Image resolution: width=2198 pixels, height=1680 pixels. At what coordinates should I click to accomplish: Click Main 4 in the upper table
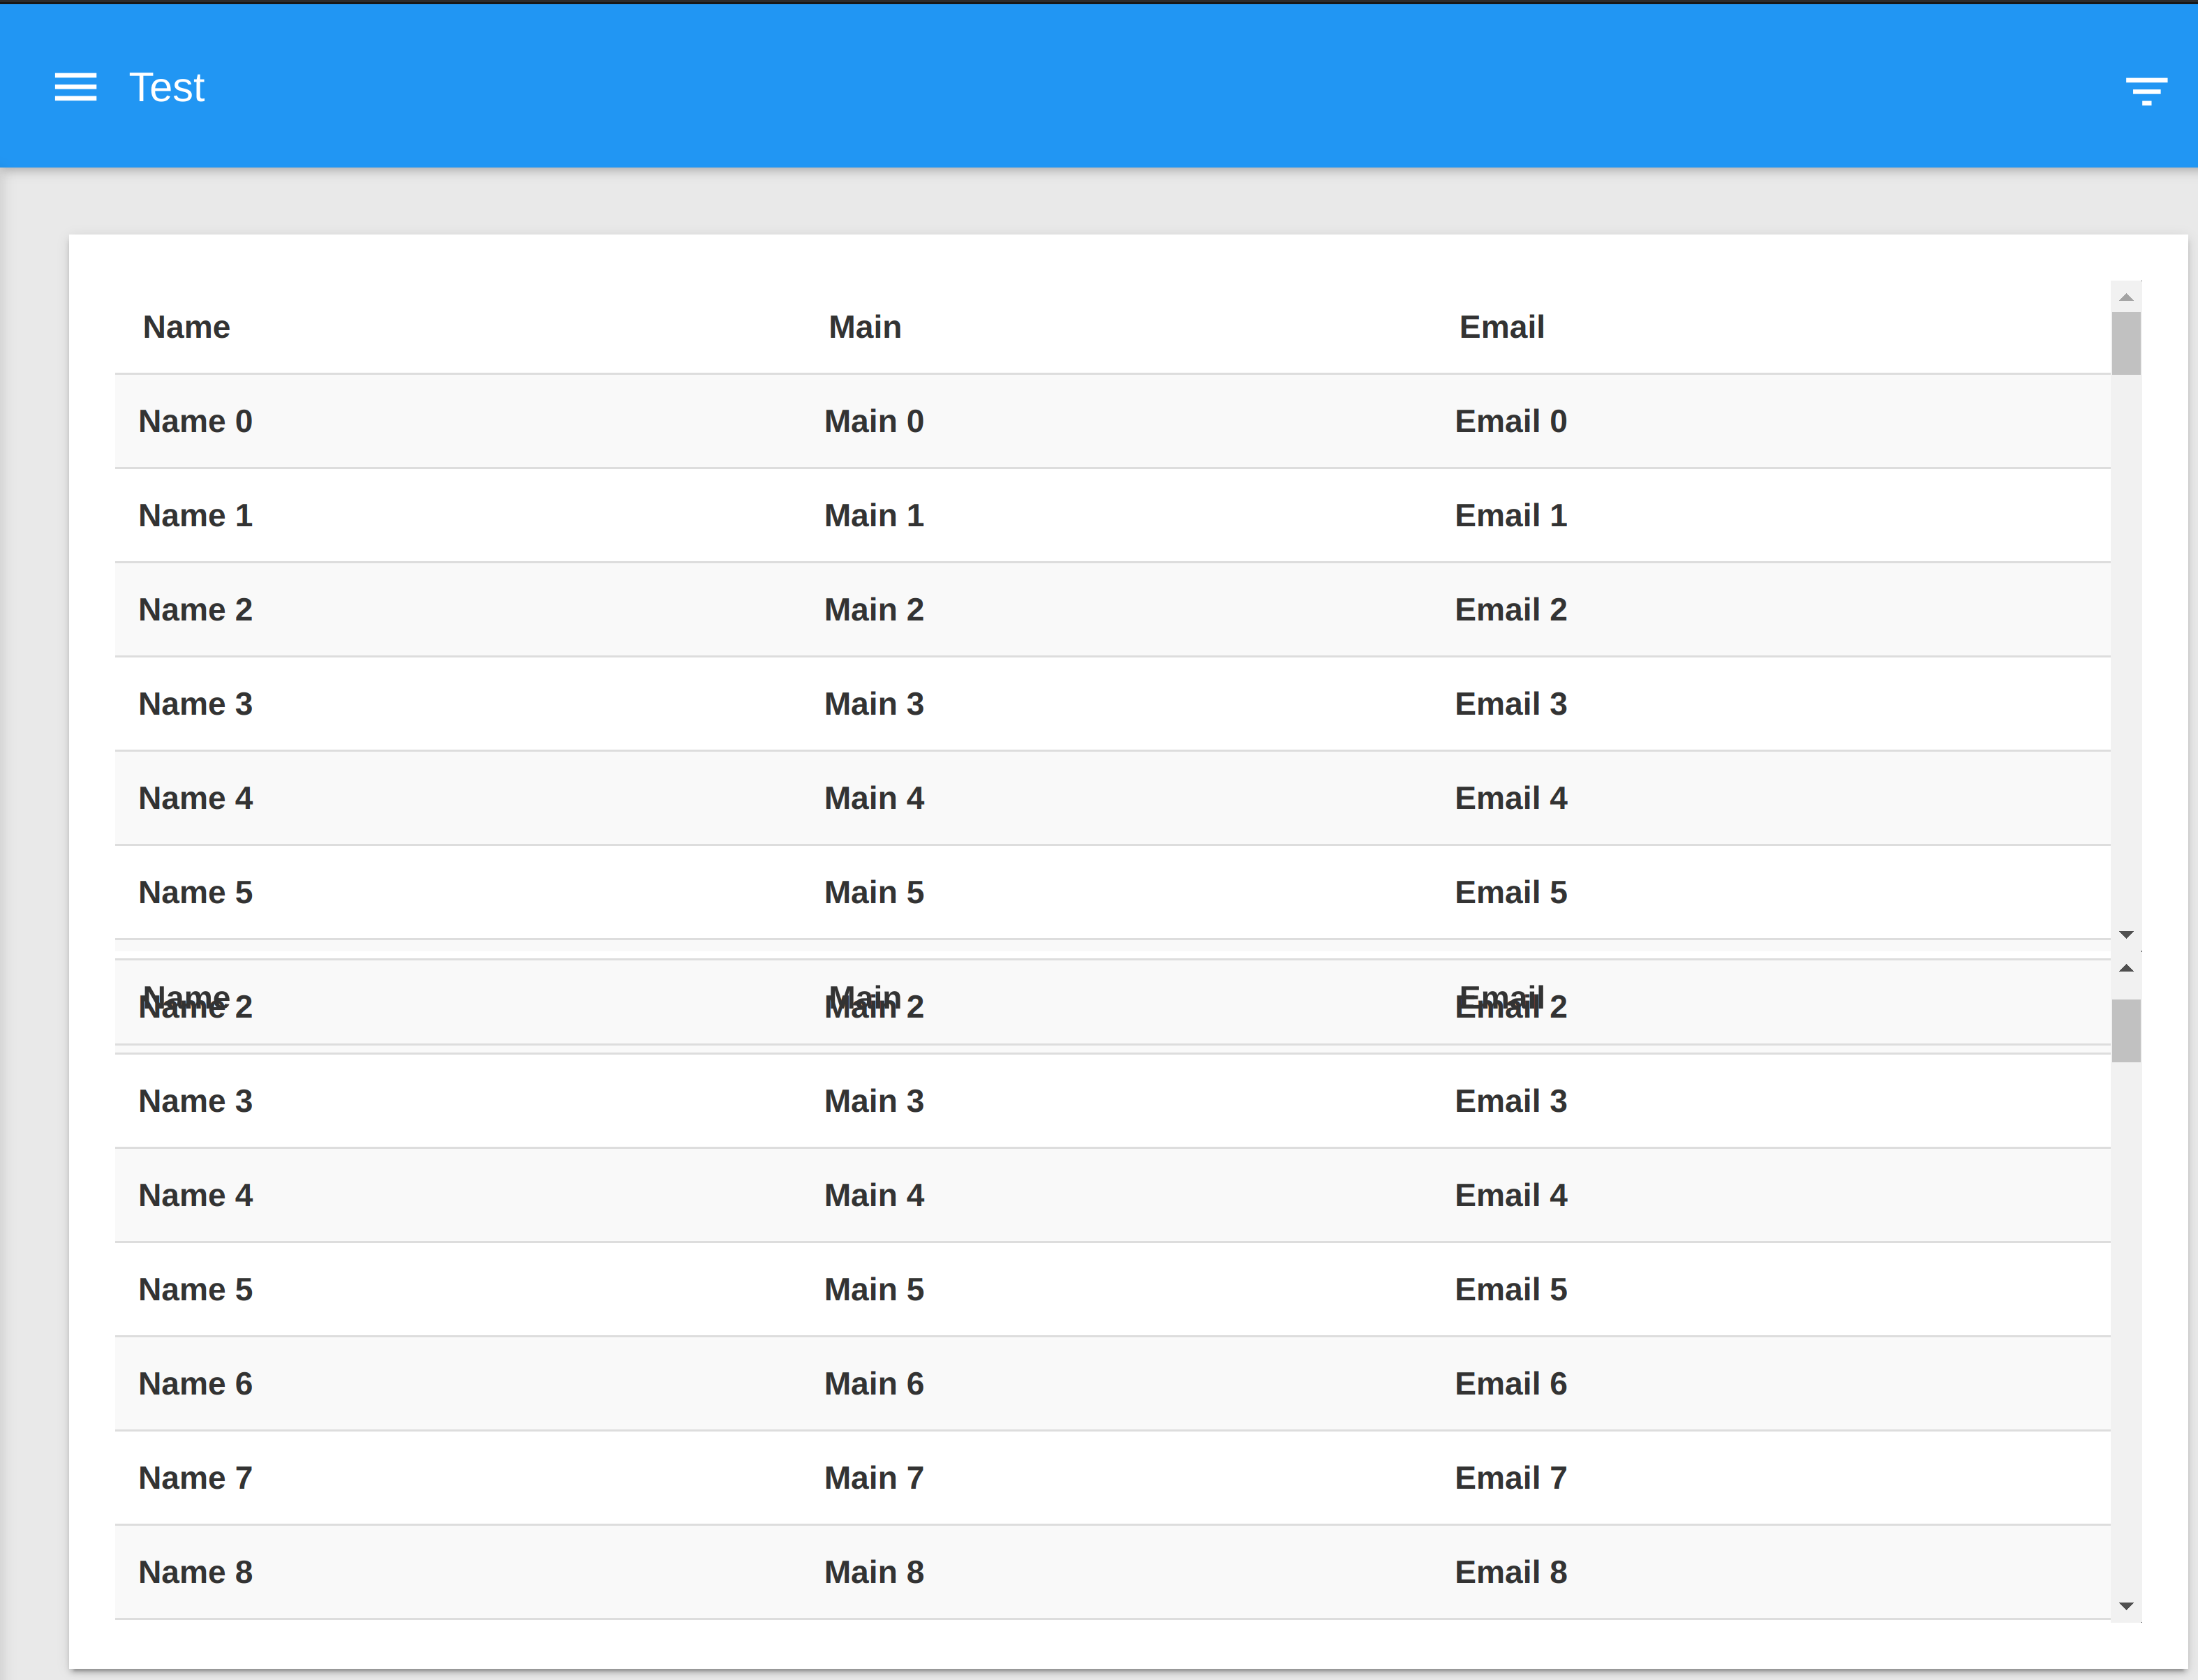click(874, 797)
